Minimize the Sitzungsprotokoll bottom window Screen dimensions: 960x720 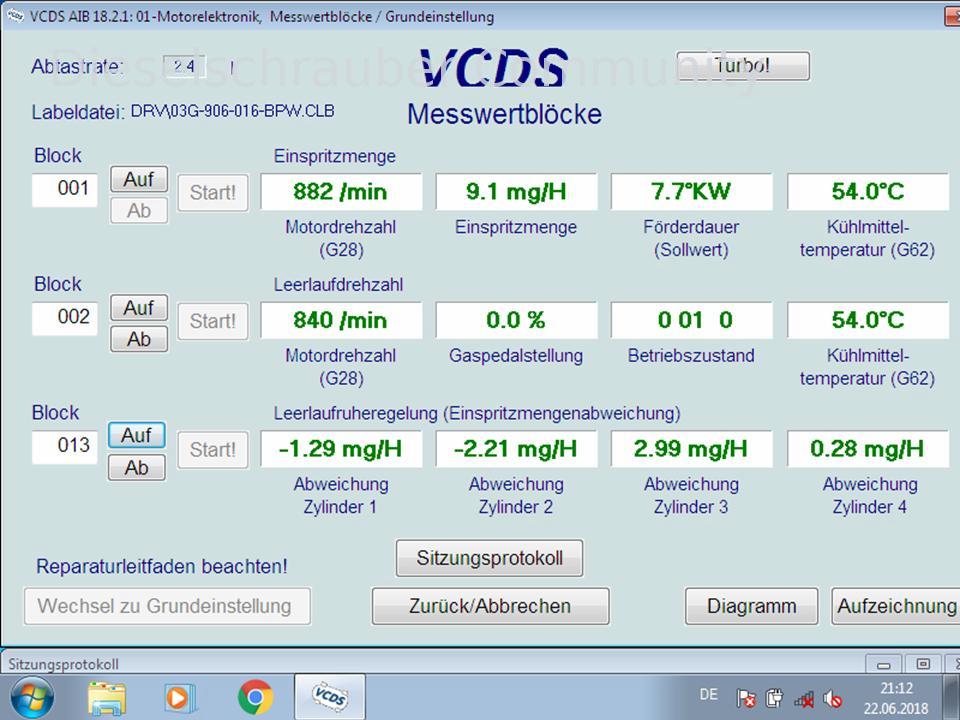pos(883,664)
